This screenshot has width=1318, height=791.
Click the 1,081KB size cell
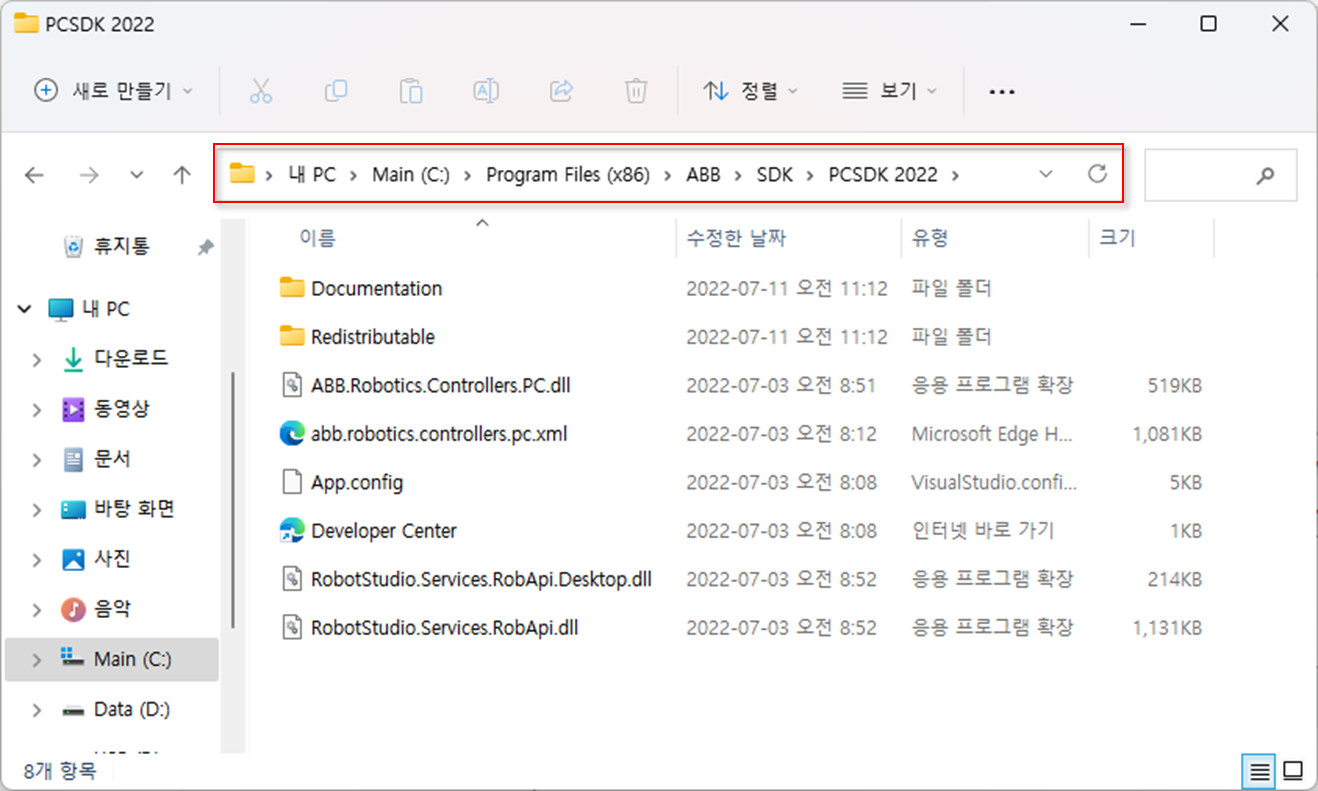(1167, 434)
